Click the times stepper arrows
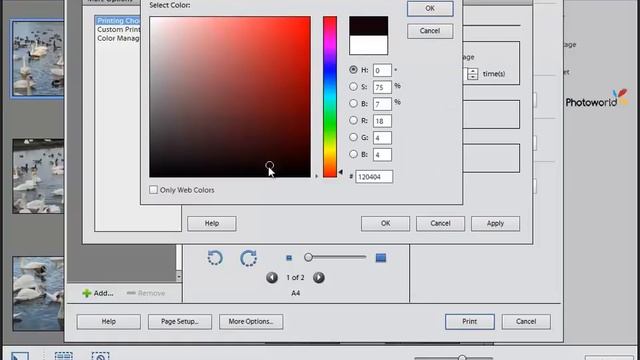Viewport: 640px width, 360px height. 473,74
